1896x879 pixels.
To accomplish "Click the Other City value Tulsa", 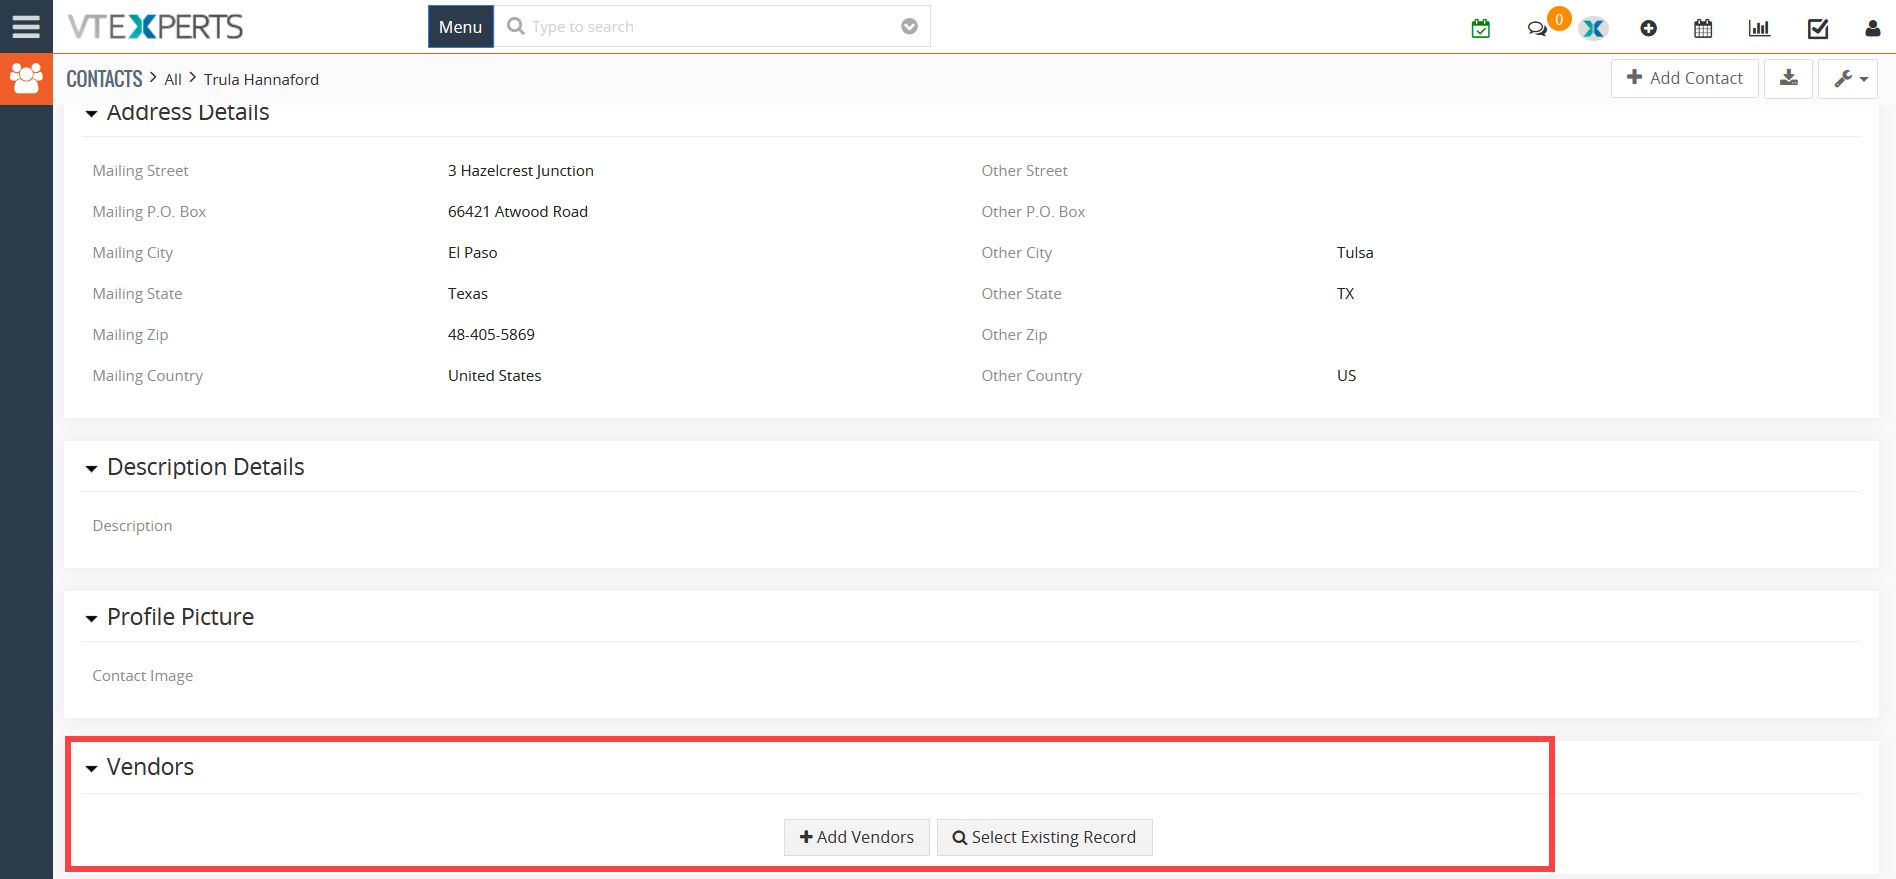I will tap(1355, 253).
